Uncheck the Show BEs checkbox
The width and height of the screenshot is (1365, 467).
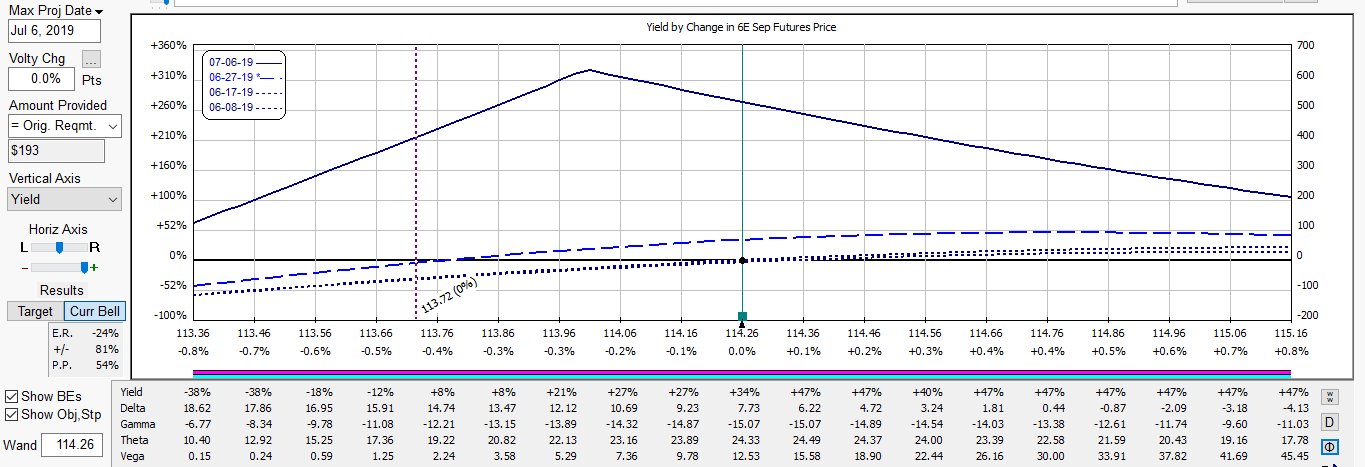click(x=11, y=397)
